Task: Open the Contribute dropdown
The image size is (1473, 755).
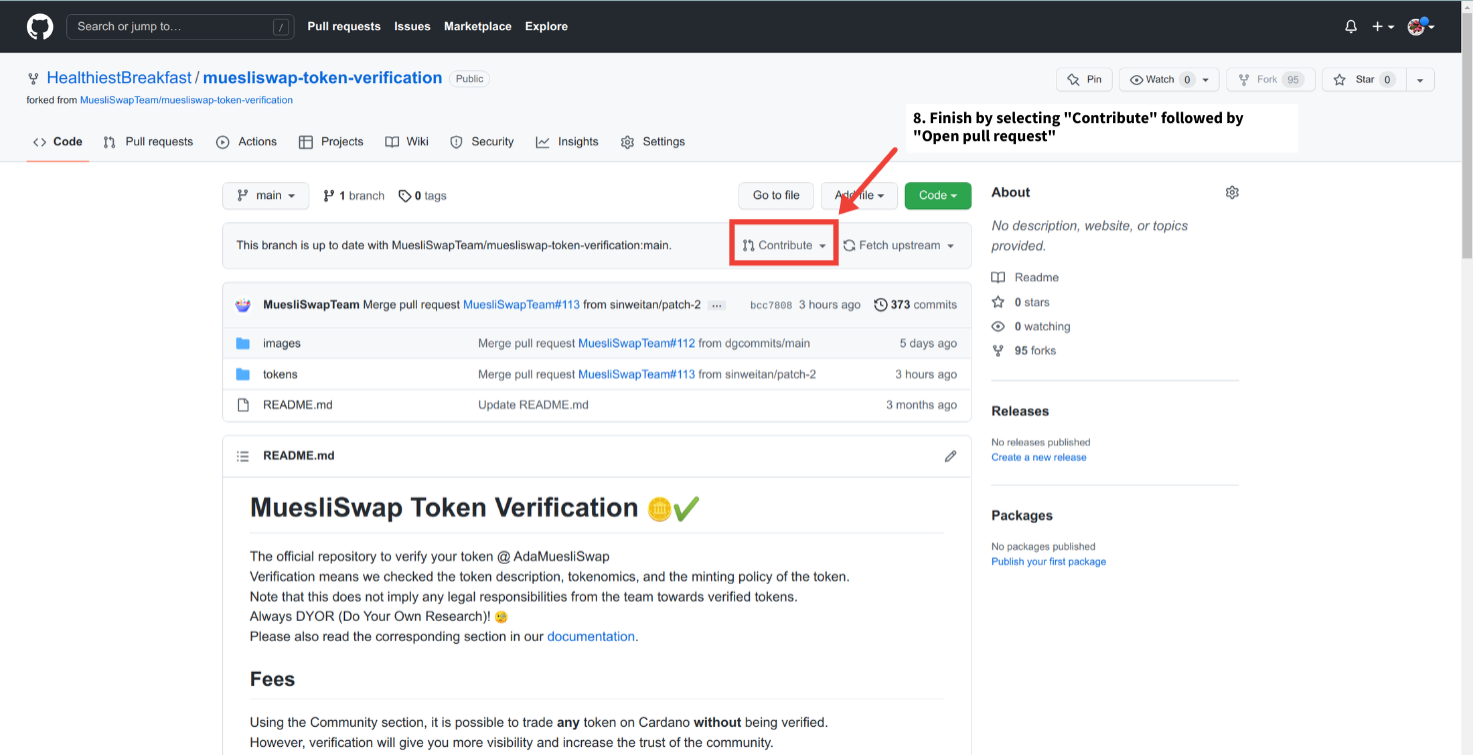Action: click(784, 245)
